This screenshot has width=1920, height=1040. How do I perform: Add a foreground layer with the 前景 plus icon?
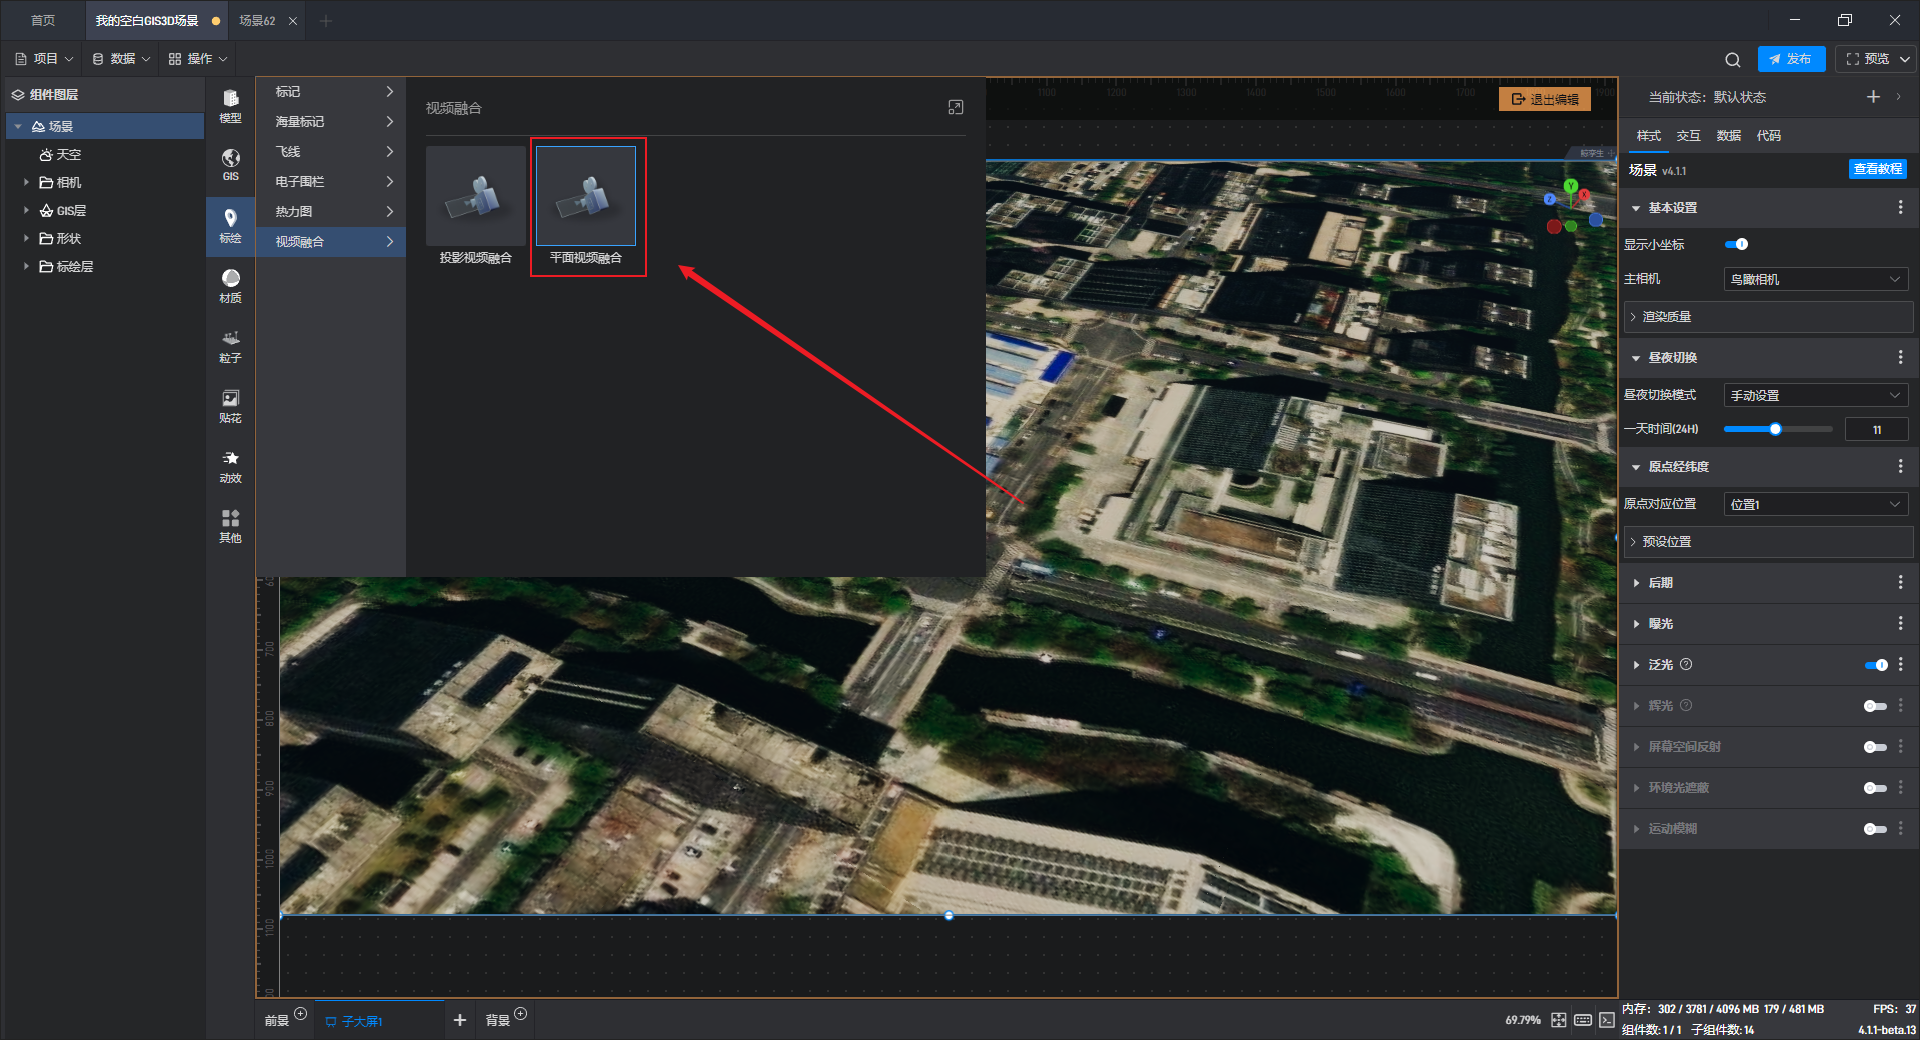point(300,1014)
